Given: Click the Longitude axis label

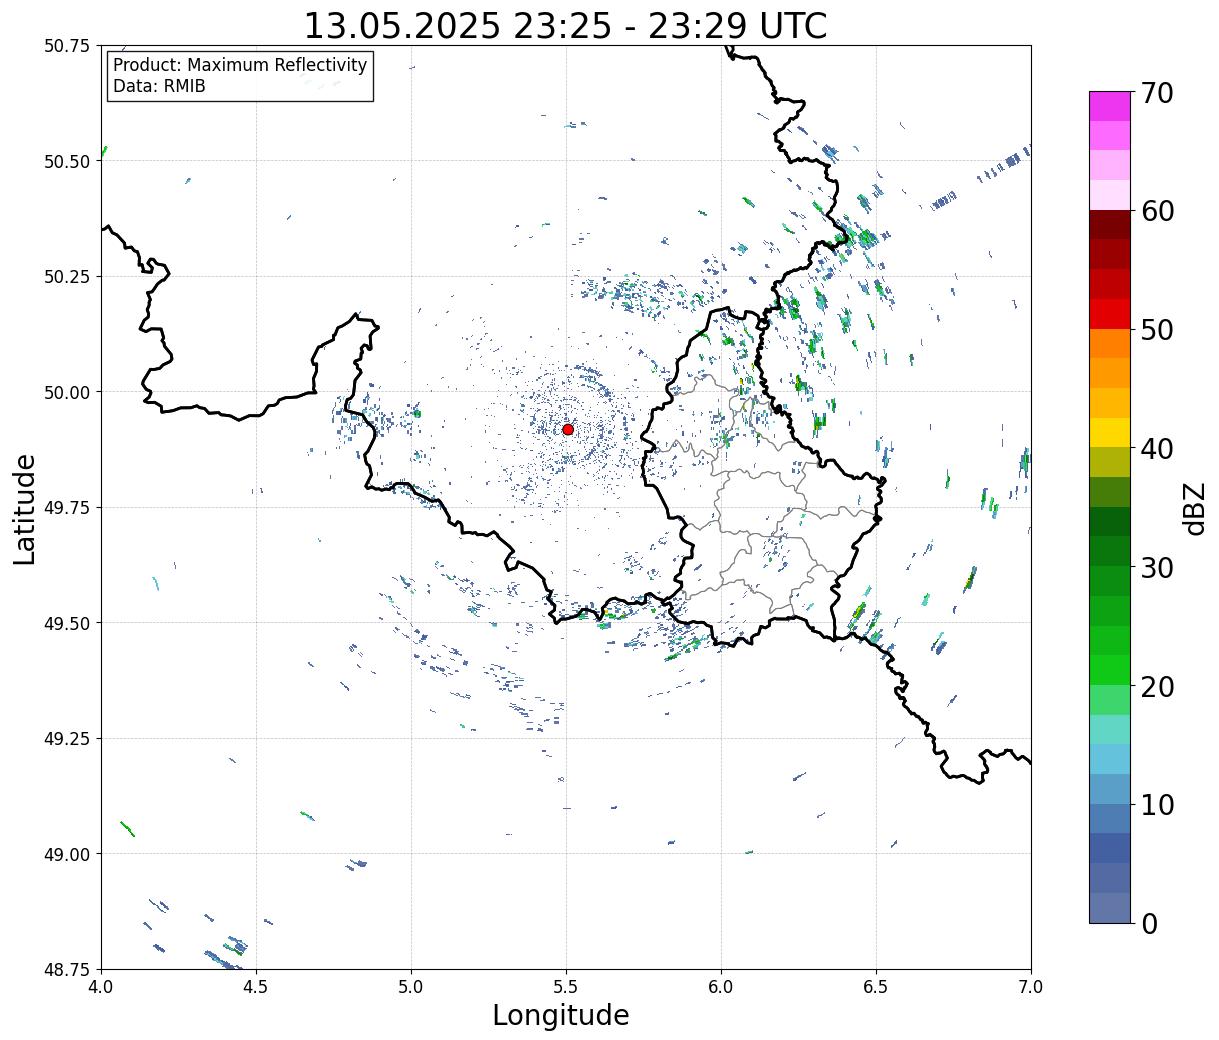Looking at the screenshot, I should (x=561, y=1015).
